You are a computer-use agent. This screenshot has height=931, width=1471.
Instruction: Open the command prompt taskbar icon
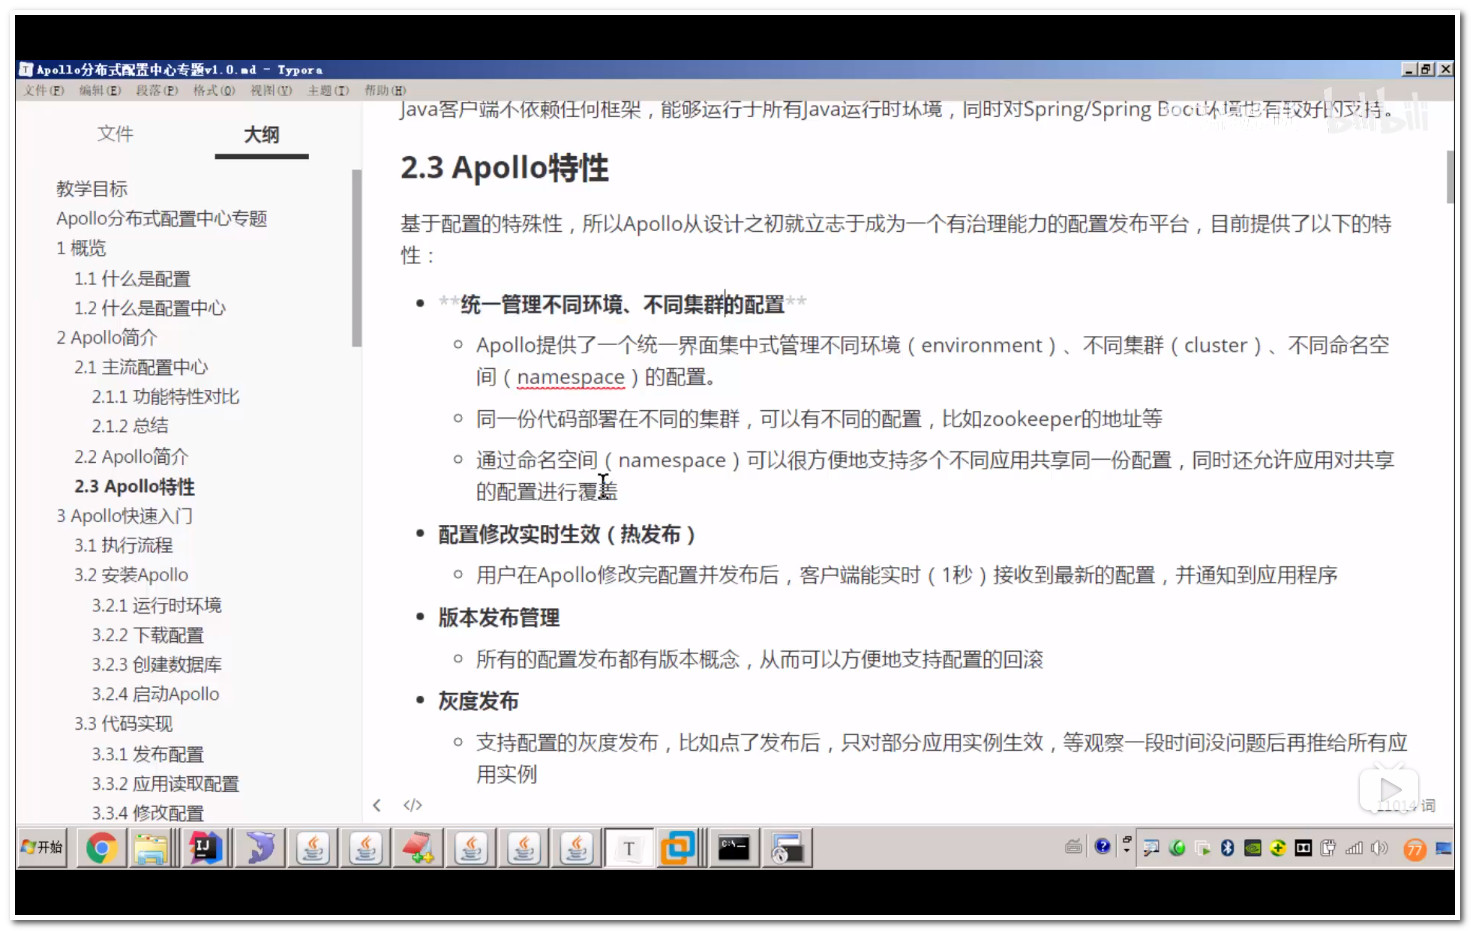734,848
